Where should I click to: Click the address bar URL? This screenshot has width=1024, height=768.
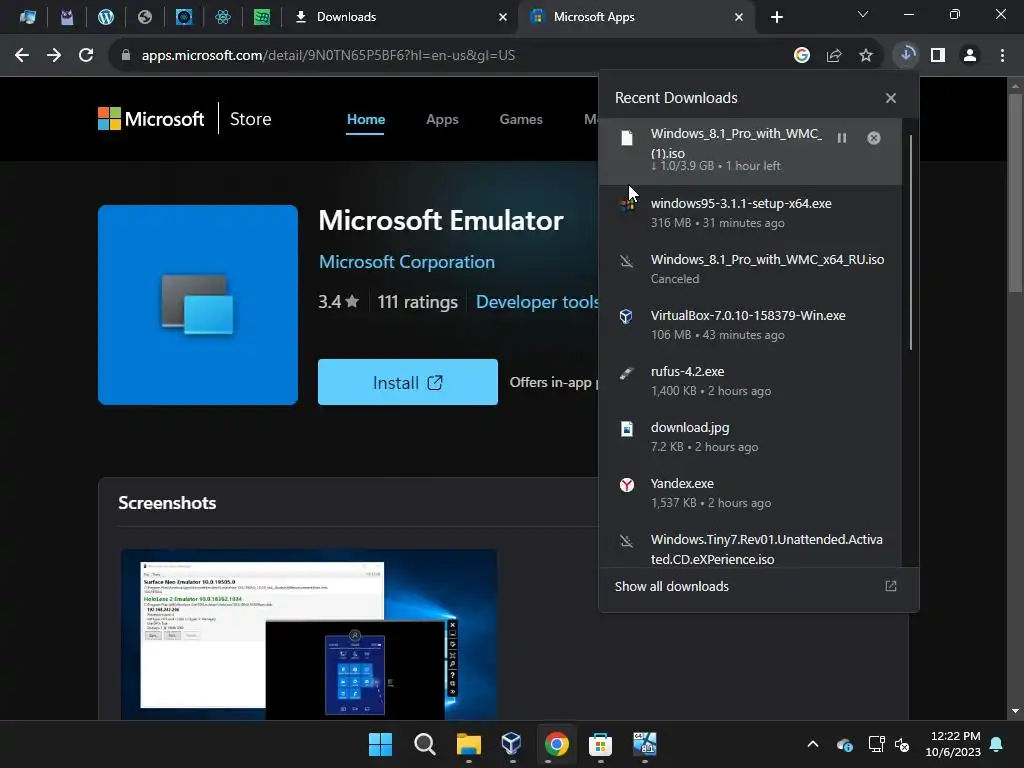[328, 56]
